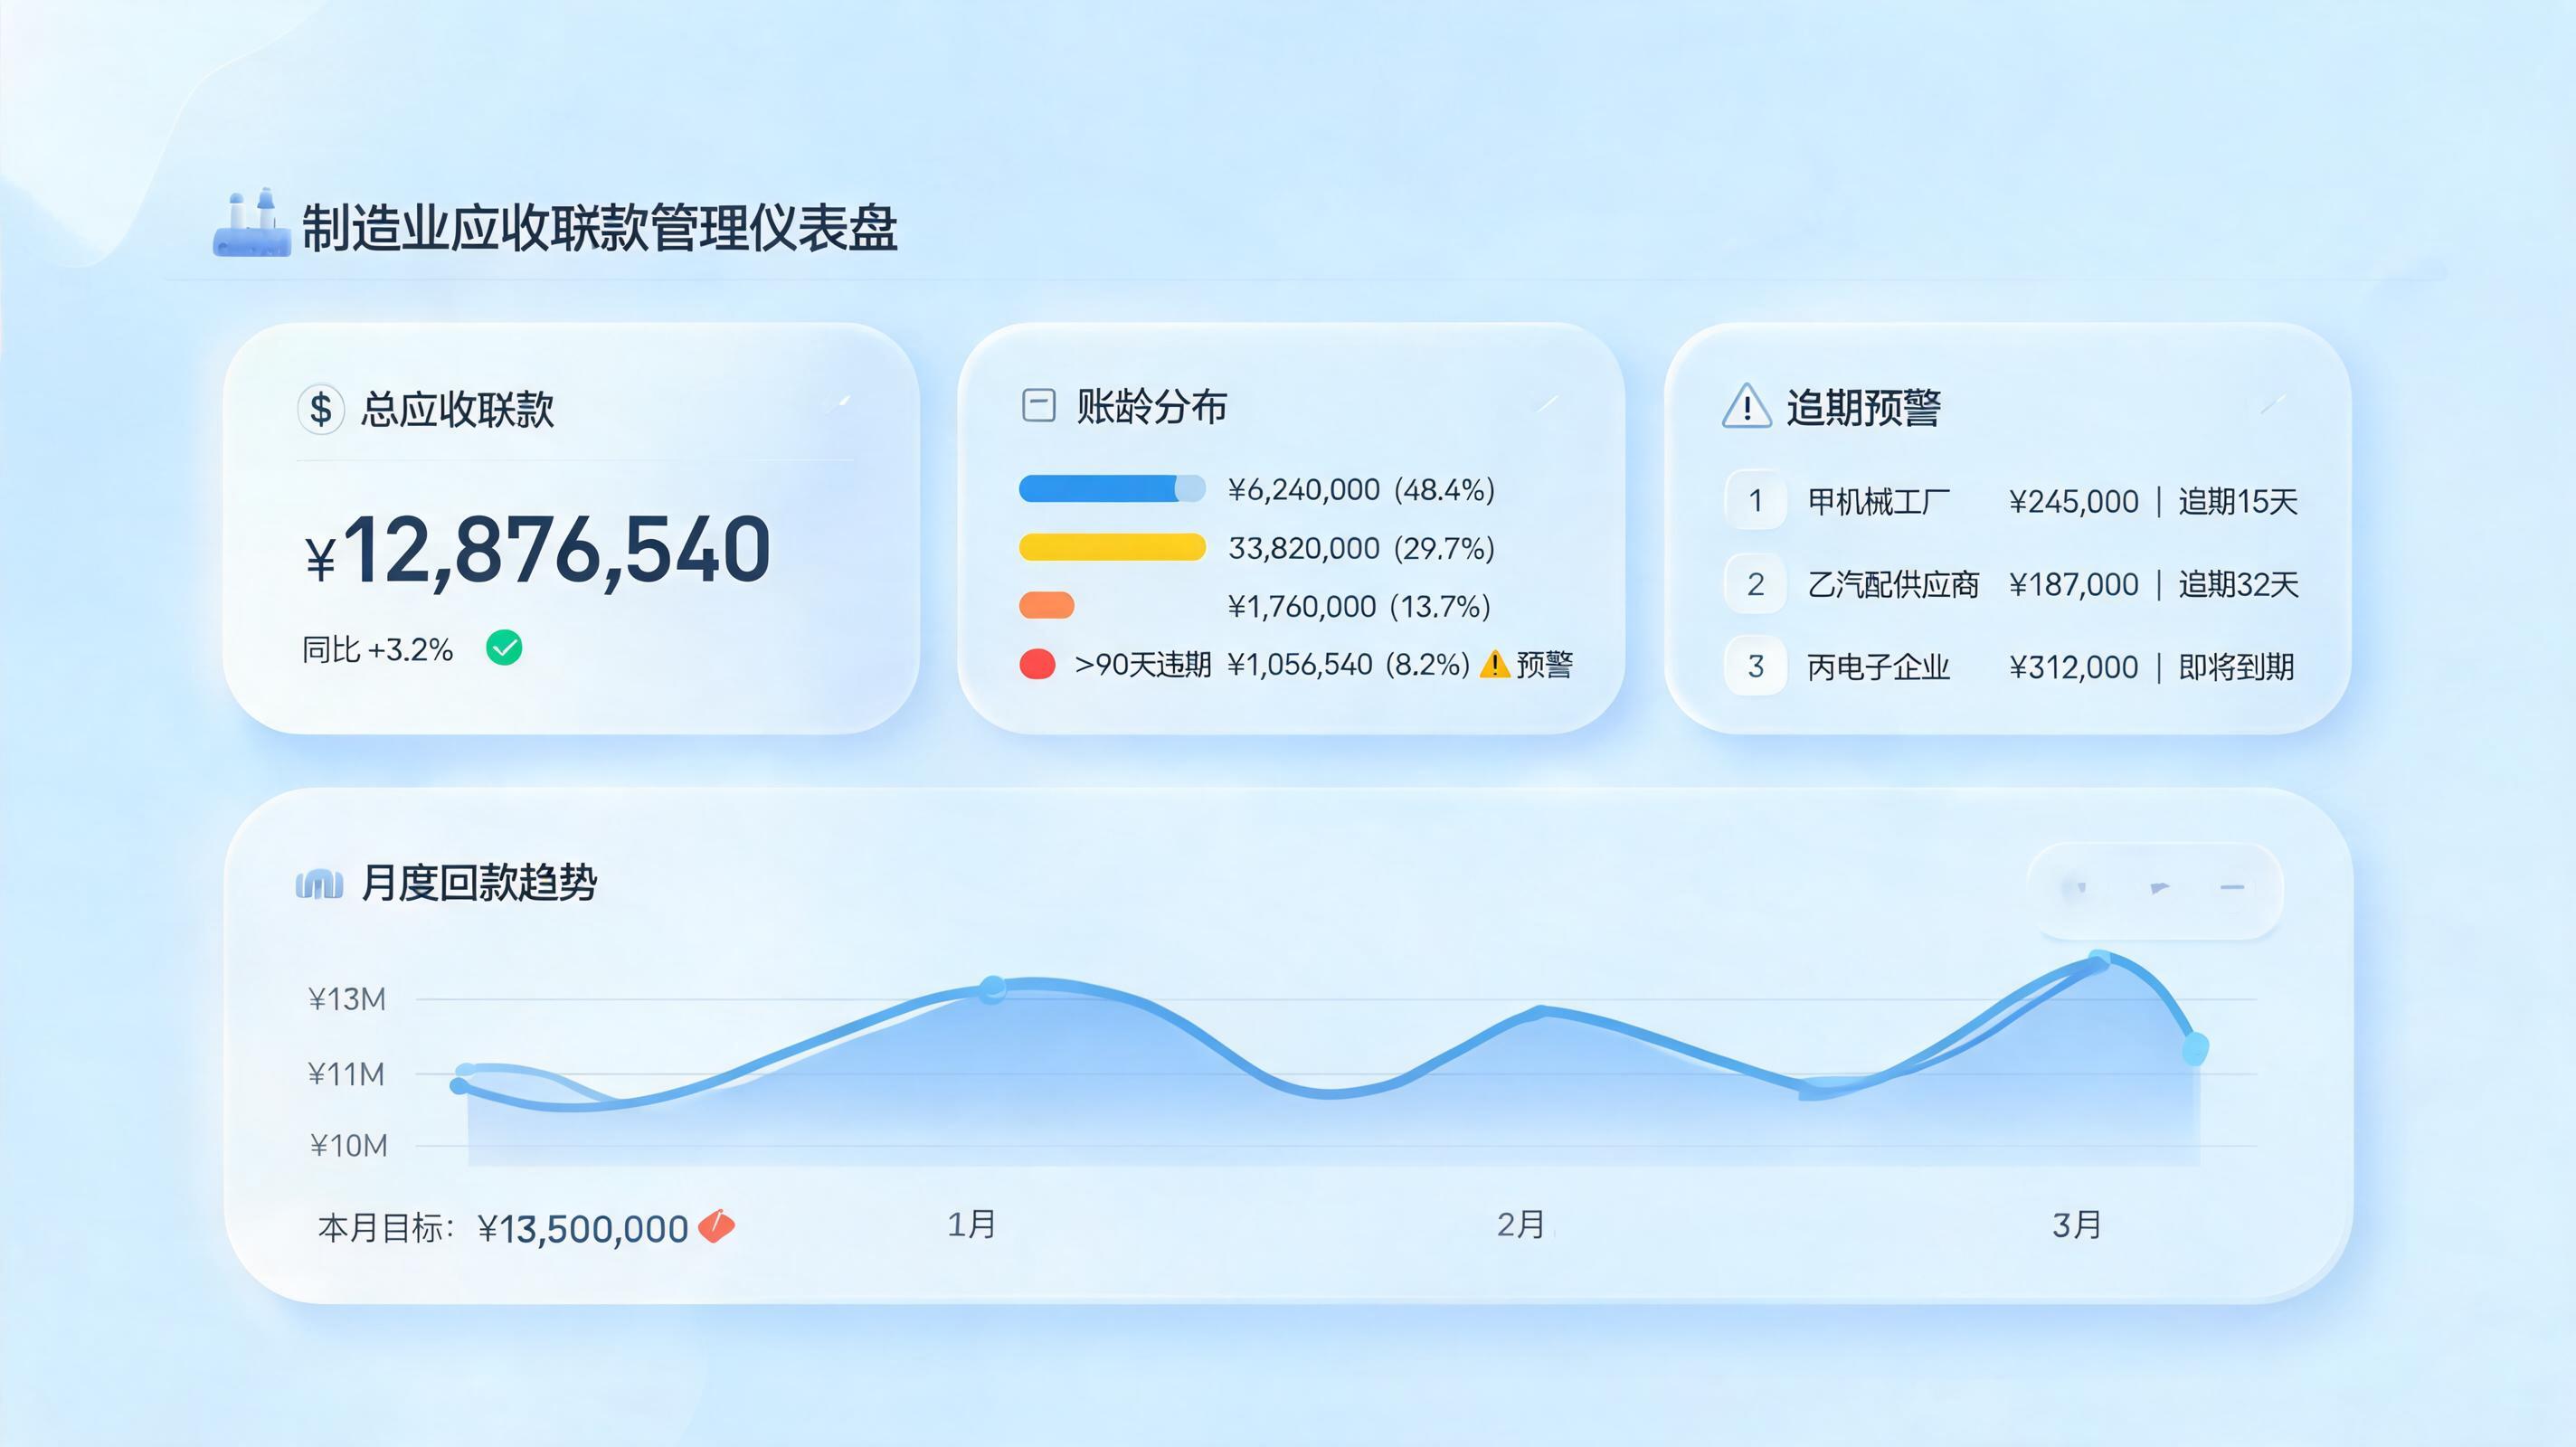Click the red dot before >90天
Image resolution: width=2576 pixels, height=1447 pixels.
pyautogui.click(x=1037, y=664)
